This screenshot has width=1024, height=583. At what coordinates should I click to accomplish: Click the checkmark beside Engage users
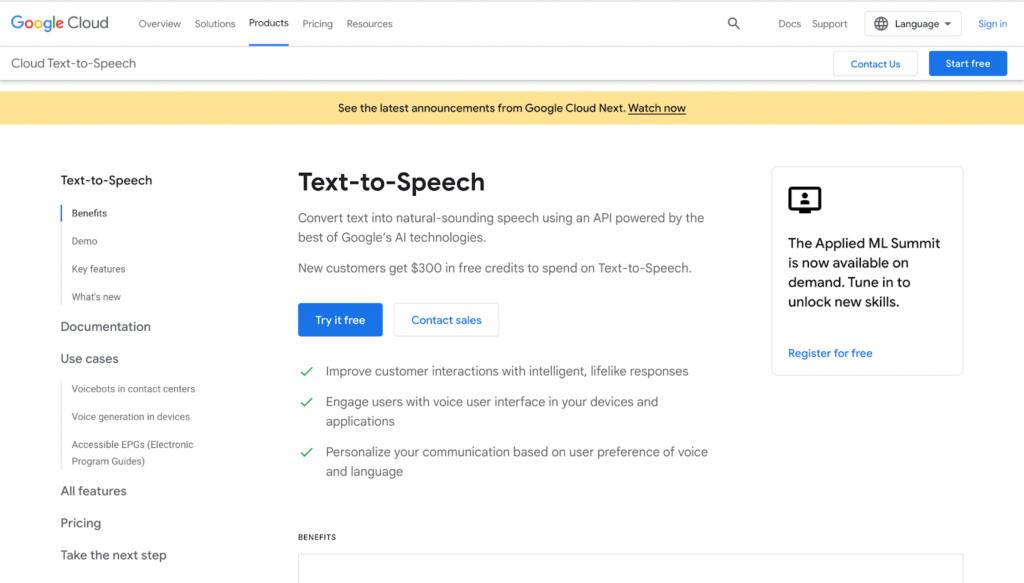pos(306,402)
